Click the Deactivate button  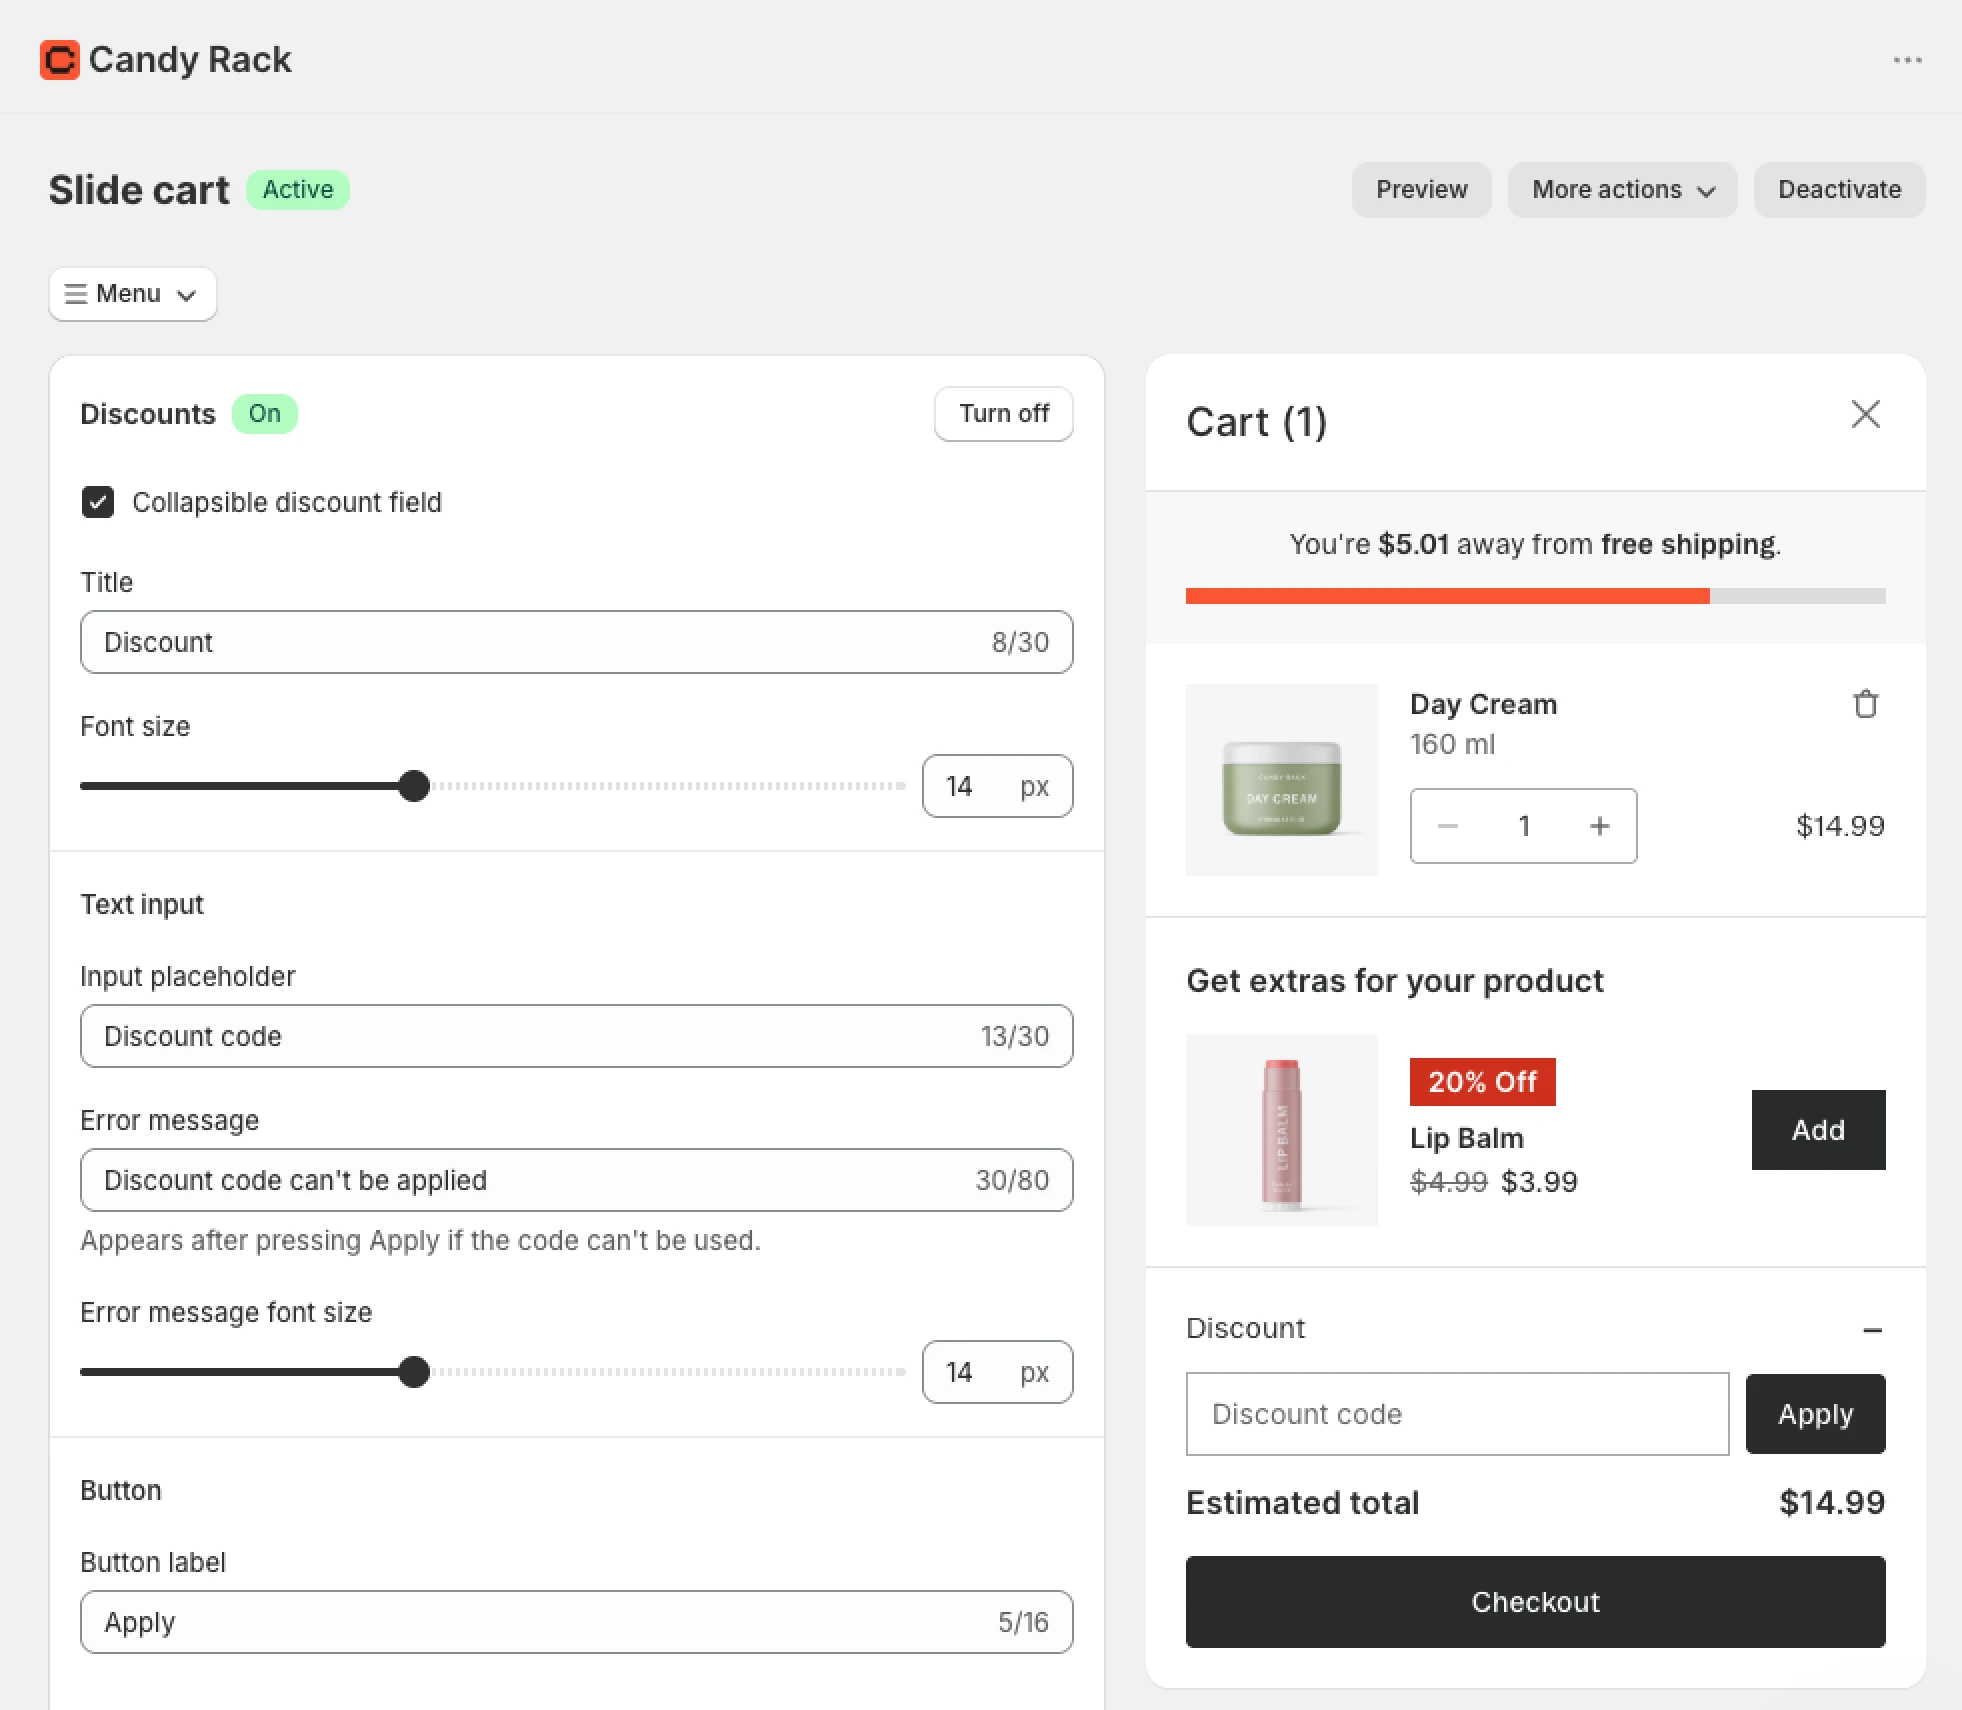point(1839,190)
